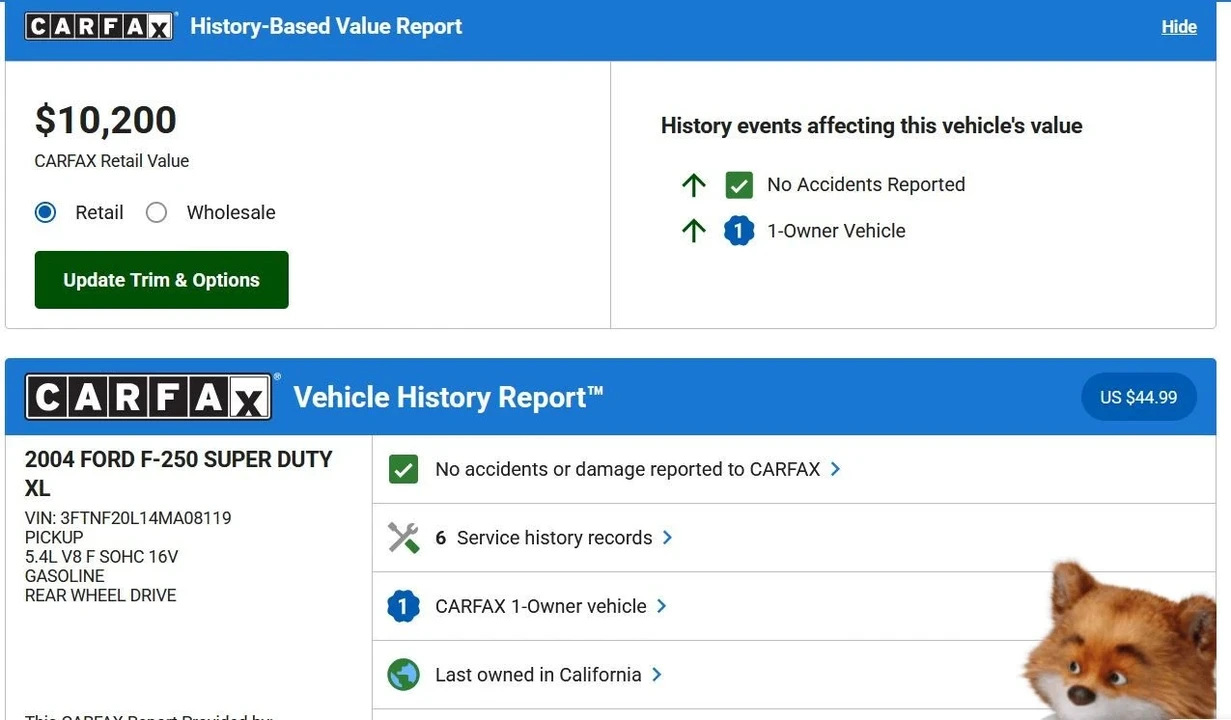
Task: Click the No Accidents Reported text
Action: (866, 185)
